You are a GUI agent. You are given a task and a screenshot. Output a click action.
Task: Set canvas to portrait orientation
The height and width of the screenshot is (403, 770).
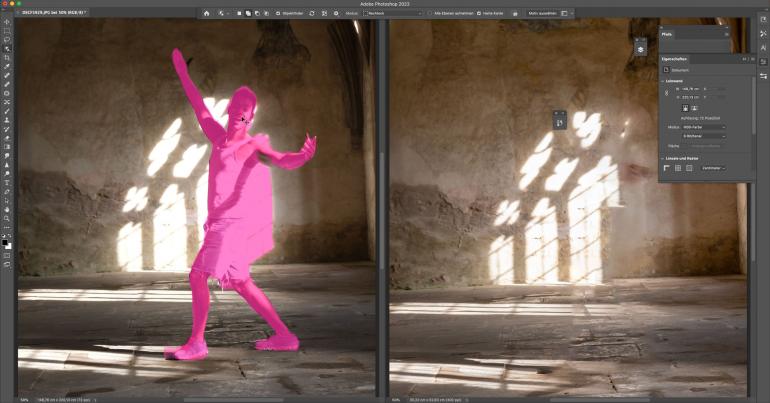(x=686, y=108)
